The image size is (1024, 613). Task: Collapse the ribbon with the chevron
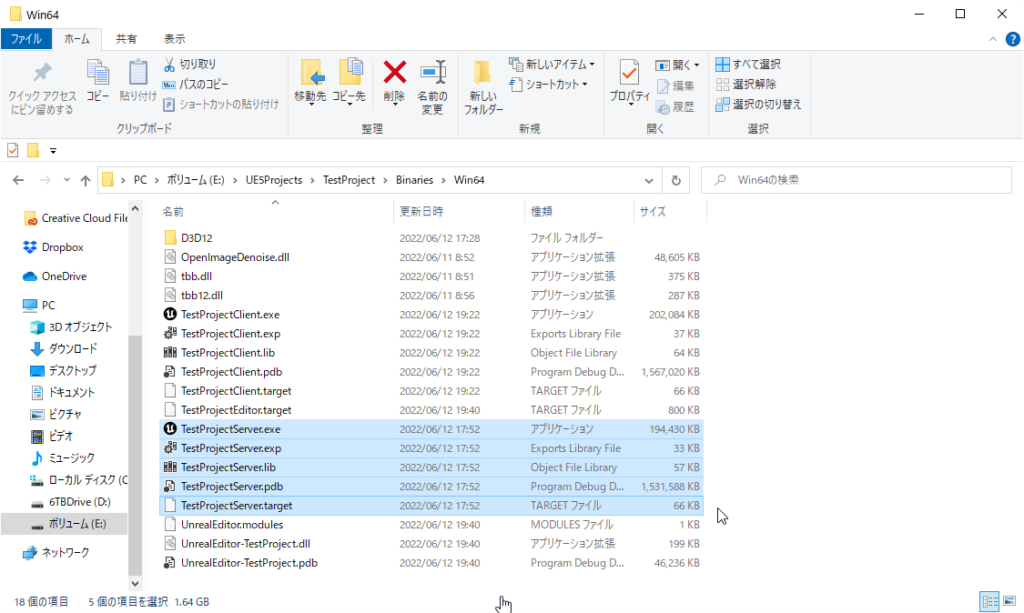pyautogui.click(x=993, y=39)
